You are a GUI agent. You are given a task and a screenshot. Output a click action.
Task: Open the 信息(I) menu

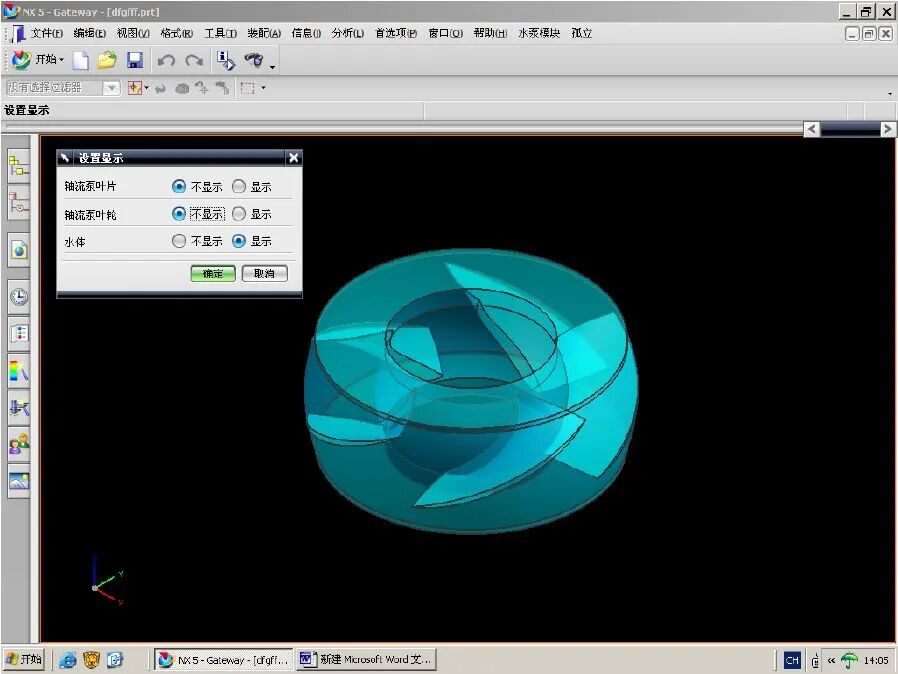[x=306, y=33]
